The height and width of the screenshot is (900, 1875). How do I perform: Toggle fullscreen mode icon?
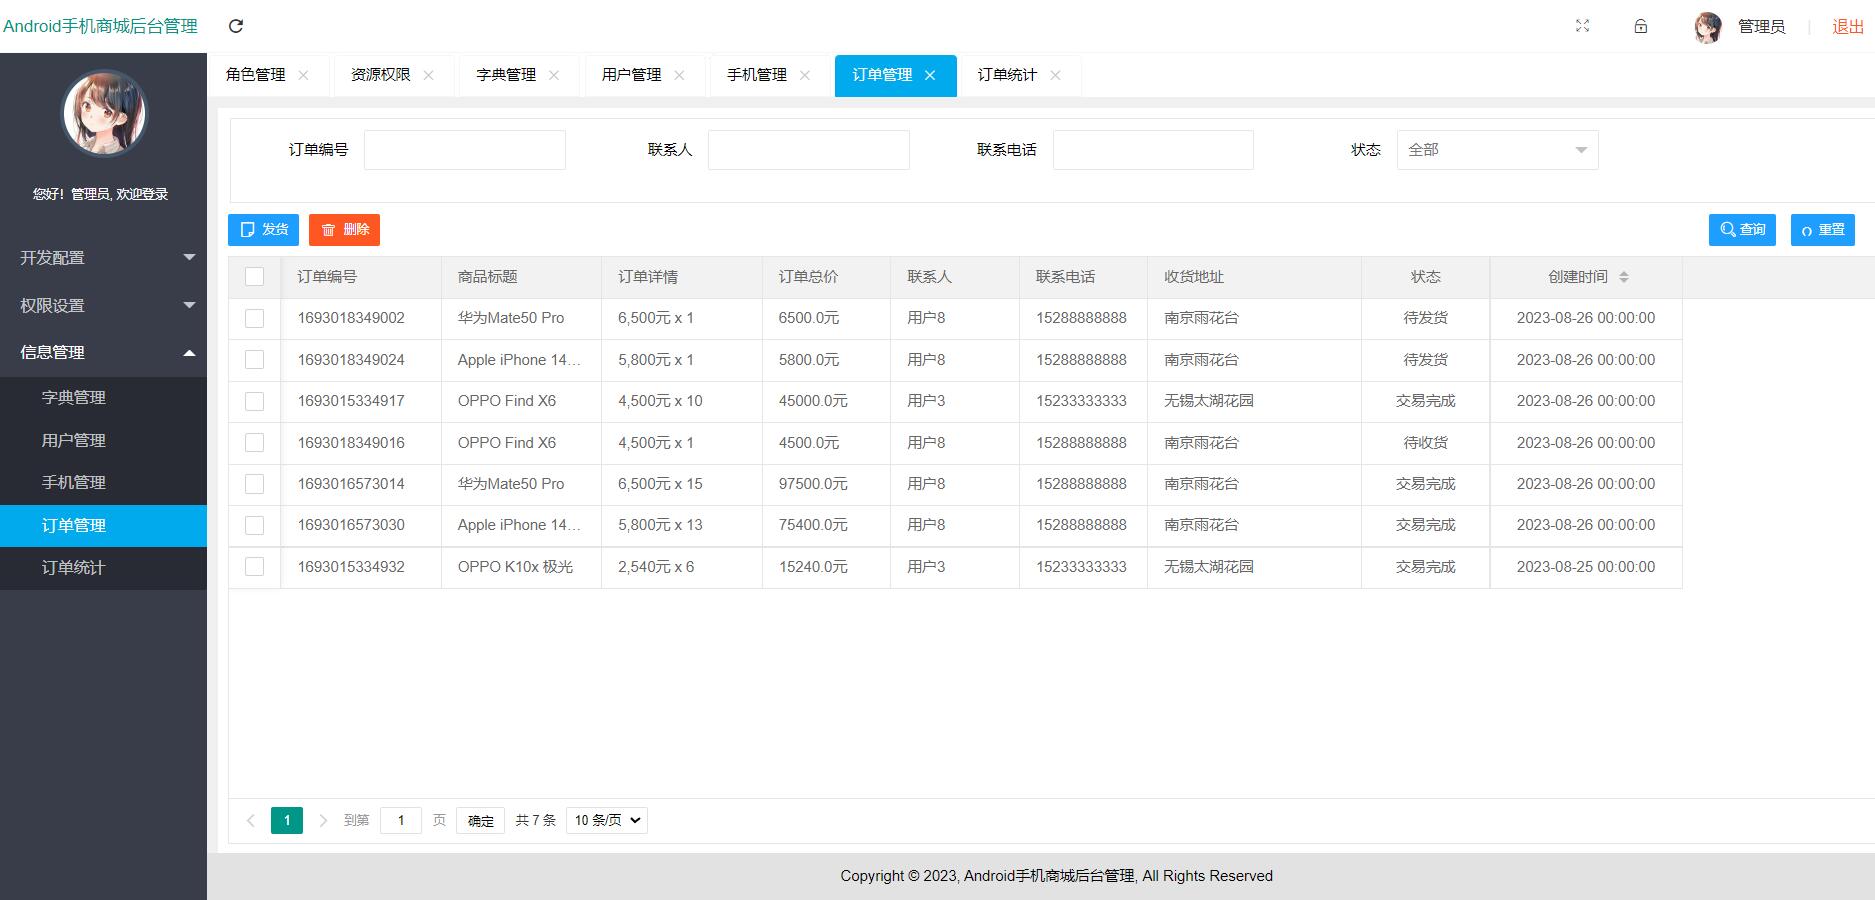coord(1582,26)
